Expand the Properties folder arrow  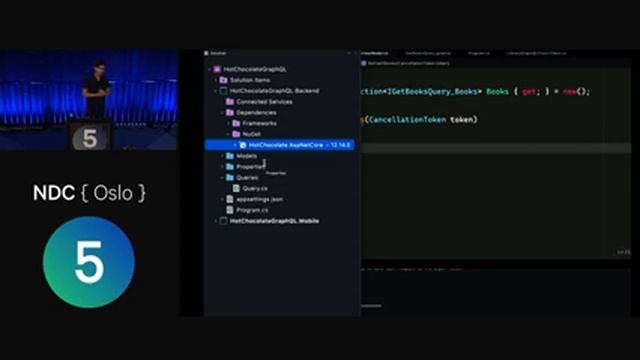click(x=222, y=167)
